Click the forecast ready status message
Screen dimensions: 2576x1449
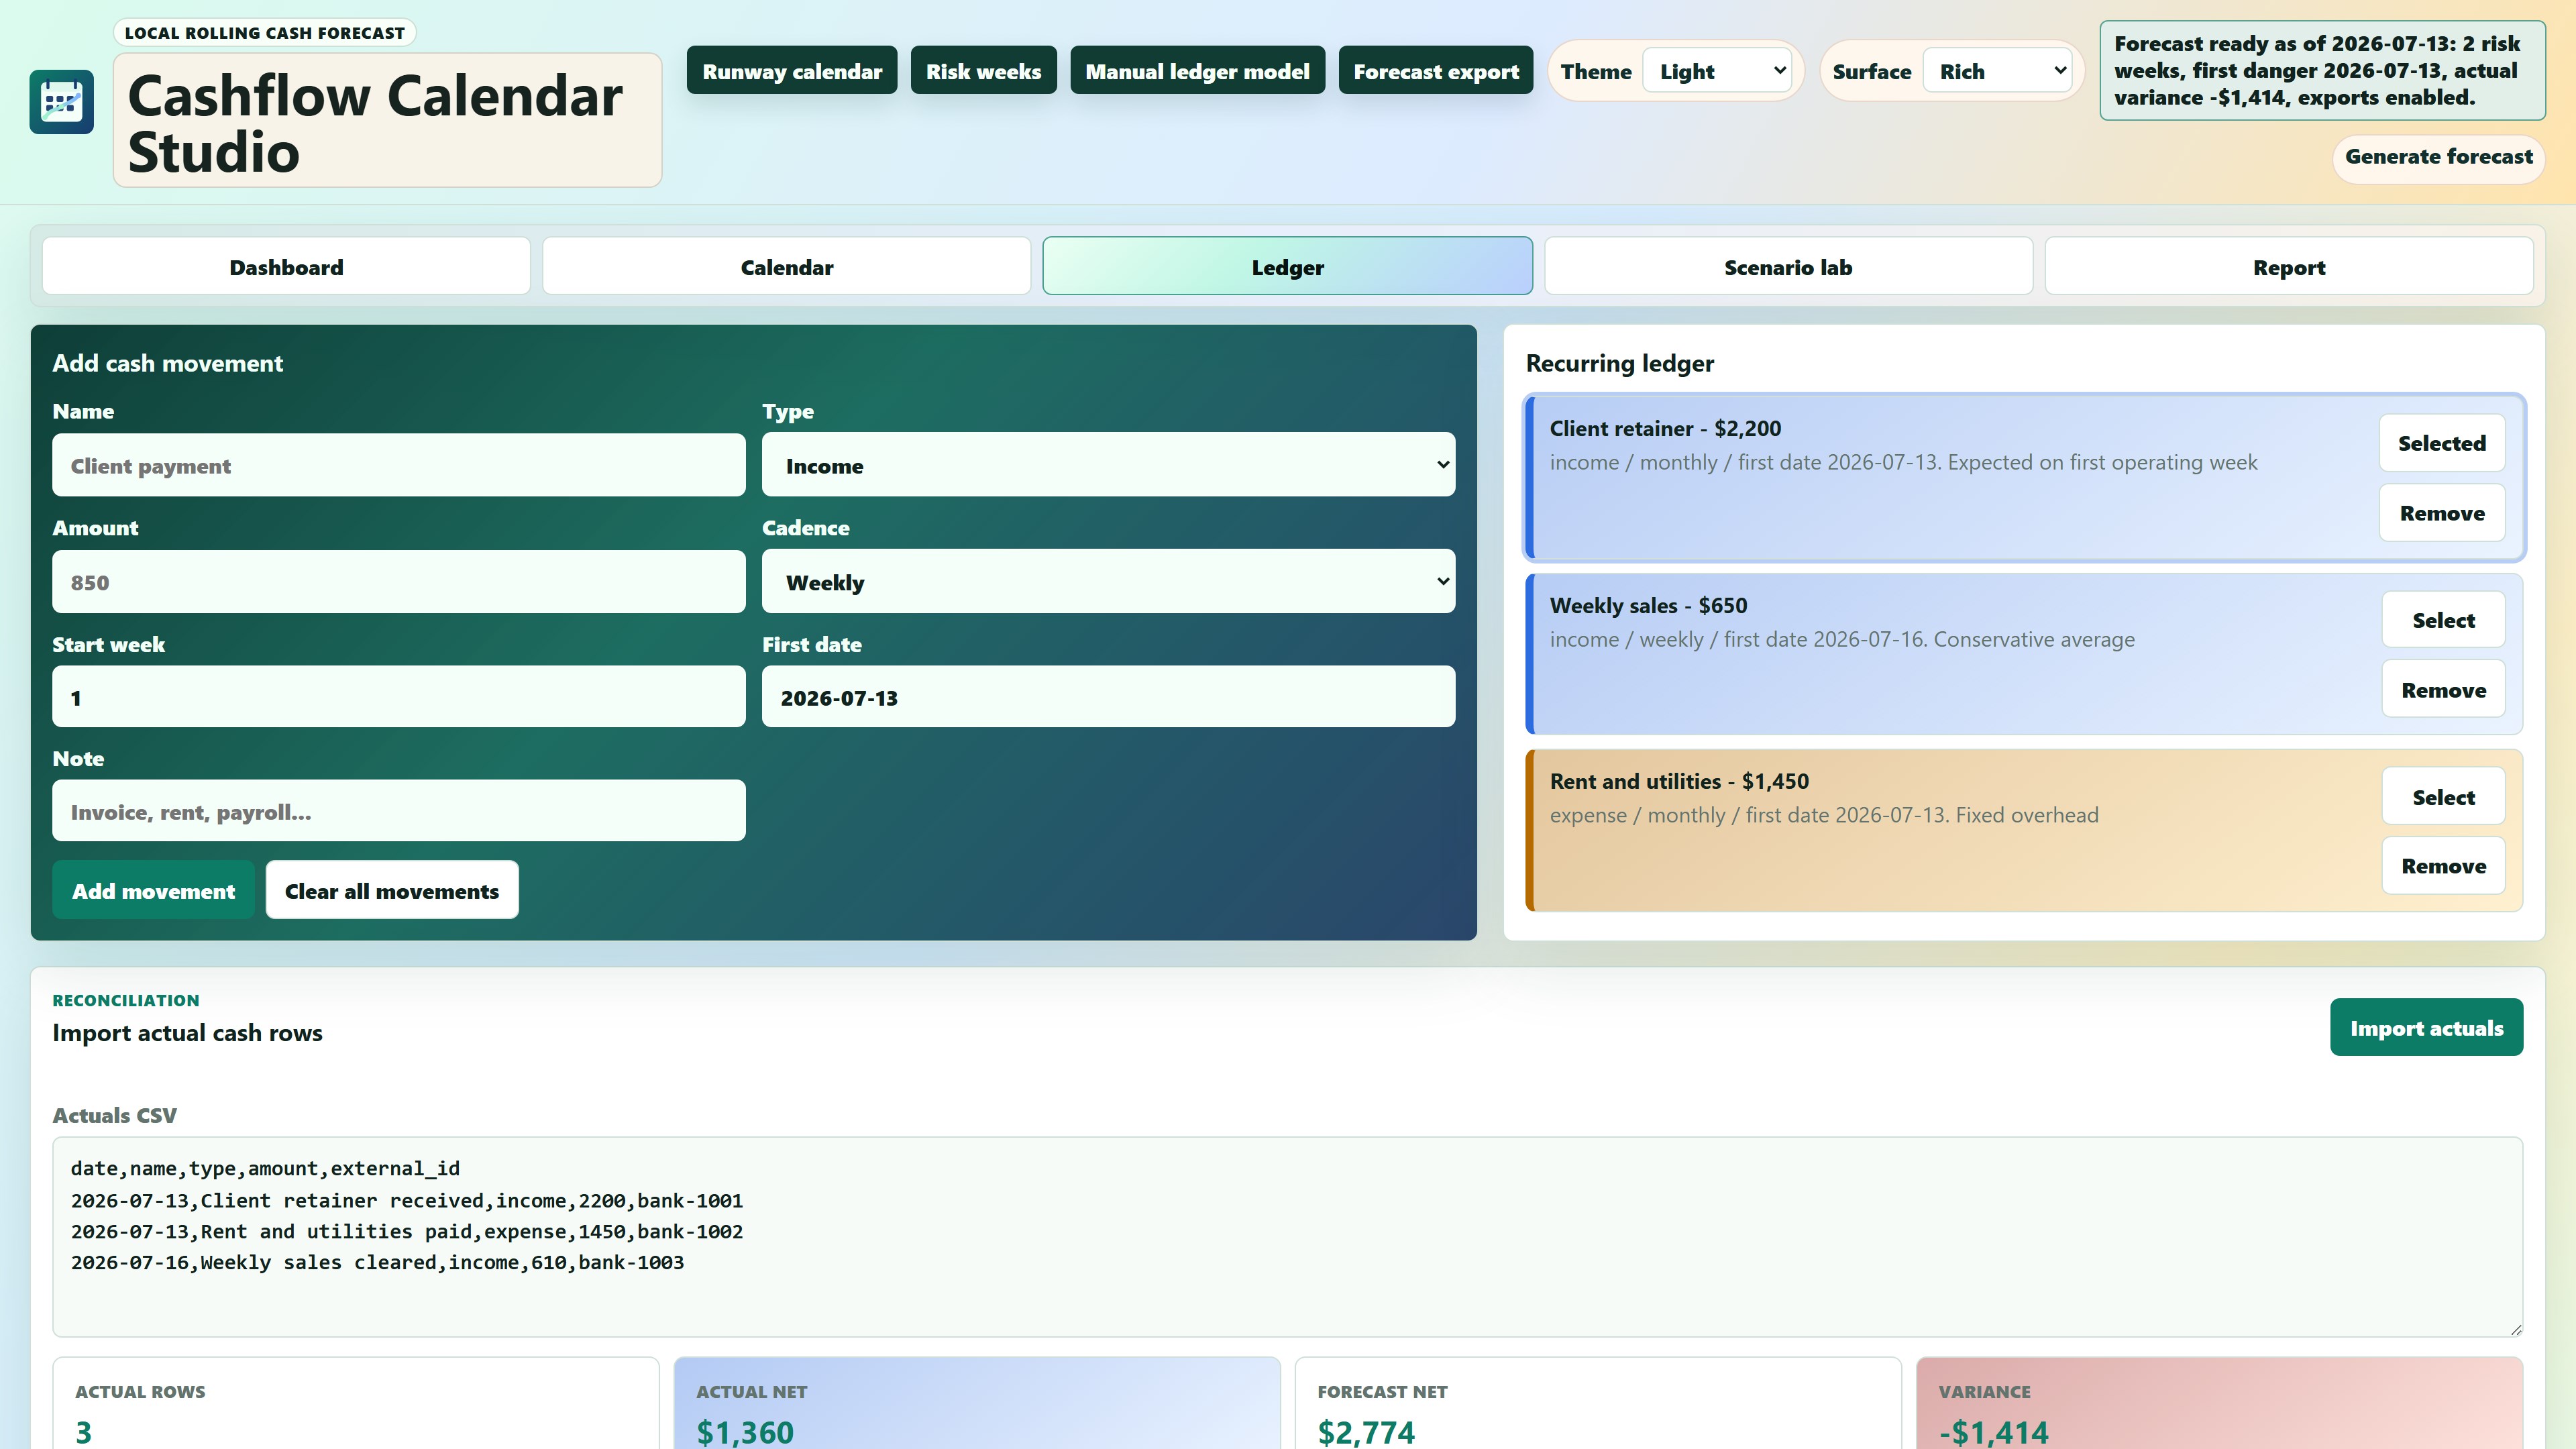[2322, 71]
